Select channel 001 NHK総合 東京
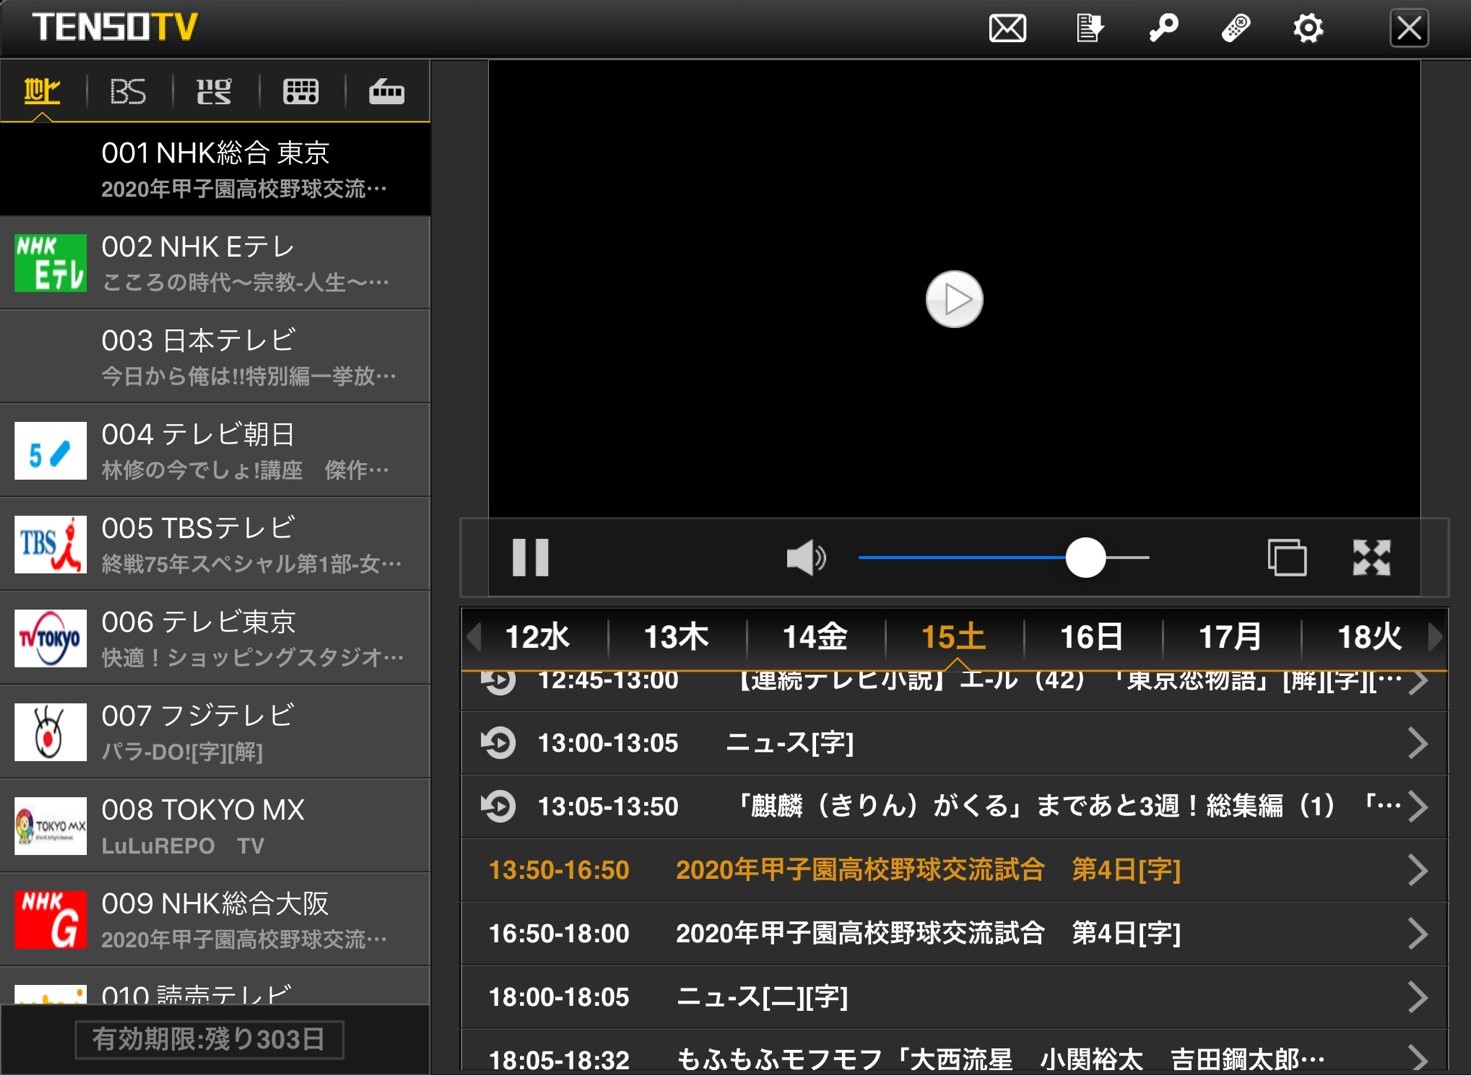1471x1075 pixels. click(x=215, y=169)
